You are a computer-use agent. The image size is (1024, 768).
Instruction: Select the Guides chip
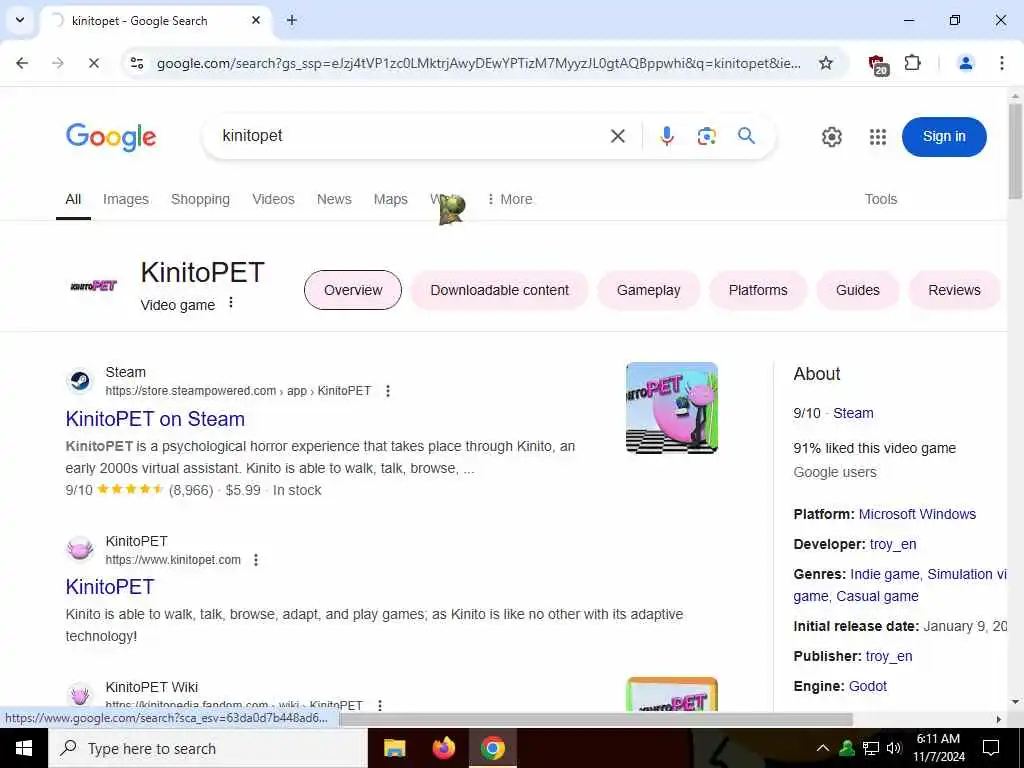pyautogui.click(x=857, y=290)
